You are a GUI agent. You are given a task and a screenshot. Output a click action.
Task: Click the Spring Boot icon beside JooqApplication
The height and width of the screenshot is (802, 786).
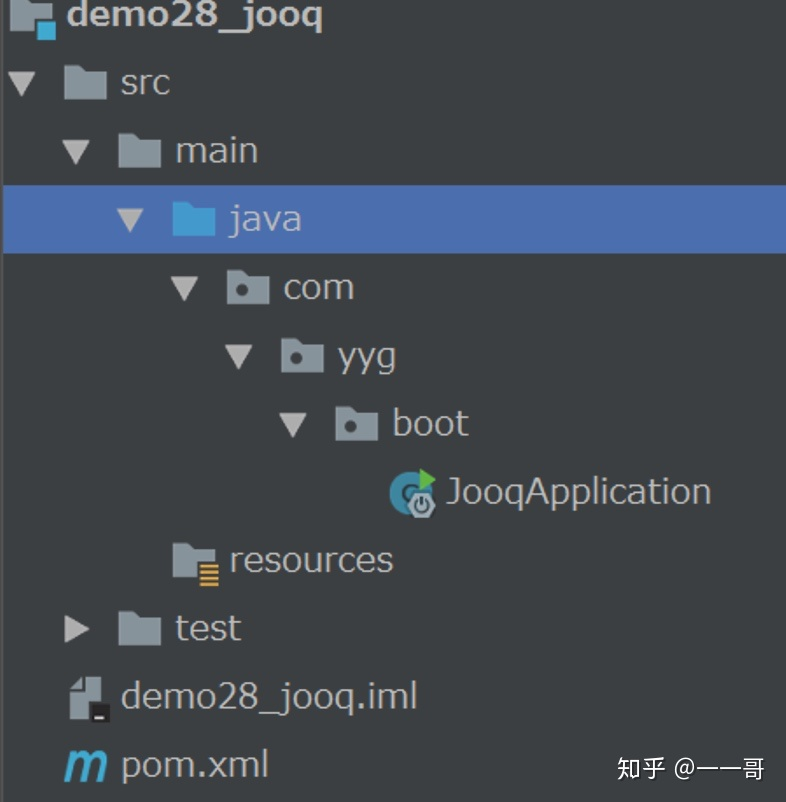pyautogui.click(x=413, y=491)
